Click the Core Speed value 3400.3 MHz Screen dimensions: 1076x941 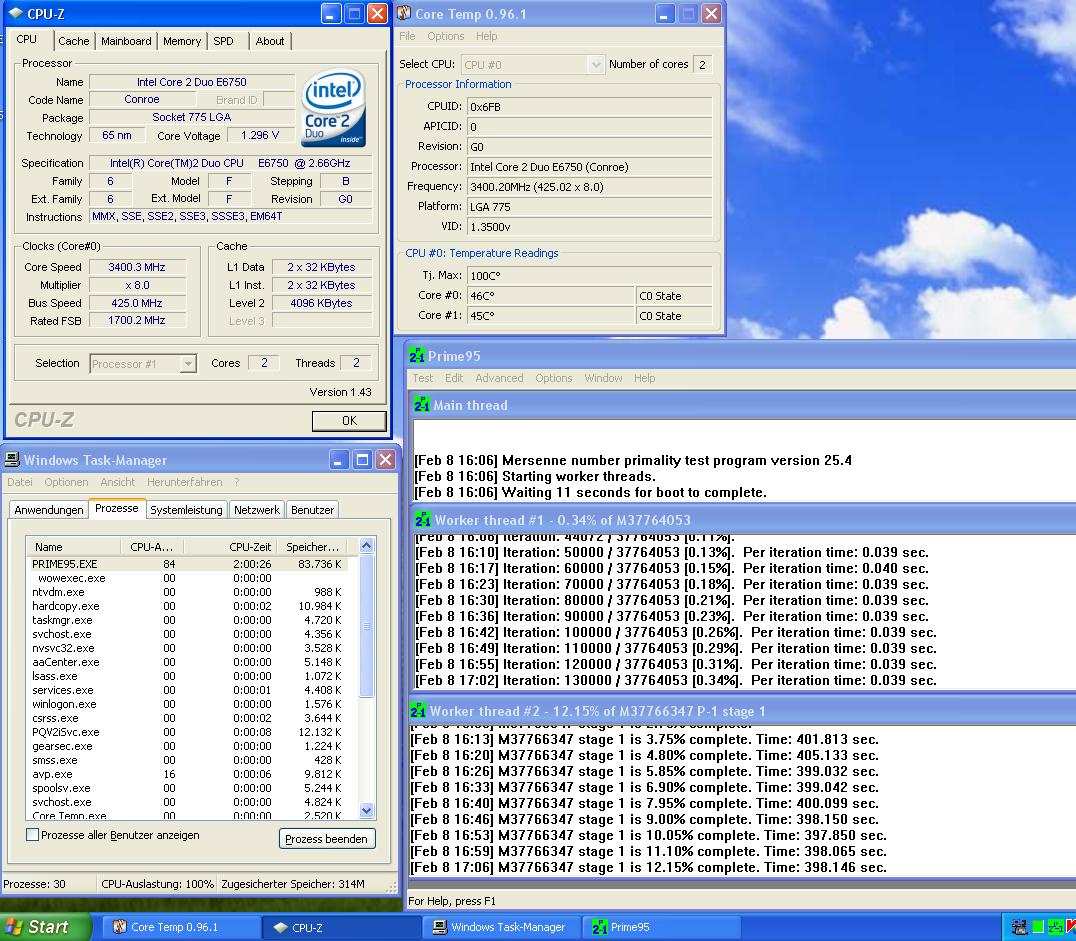137,267
